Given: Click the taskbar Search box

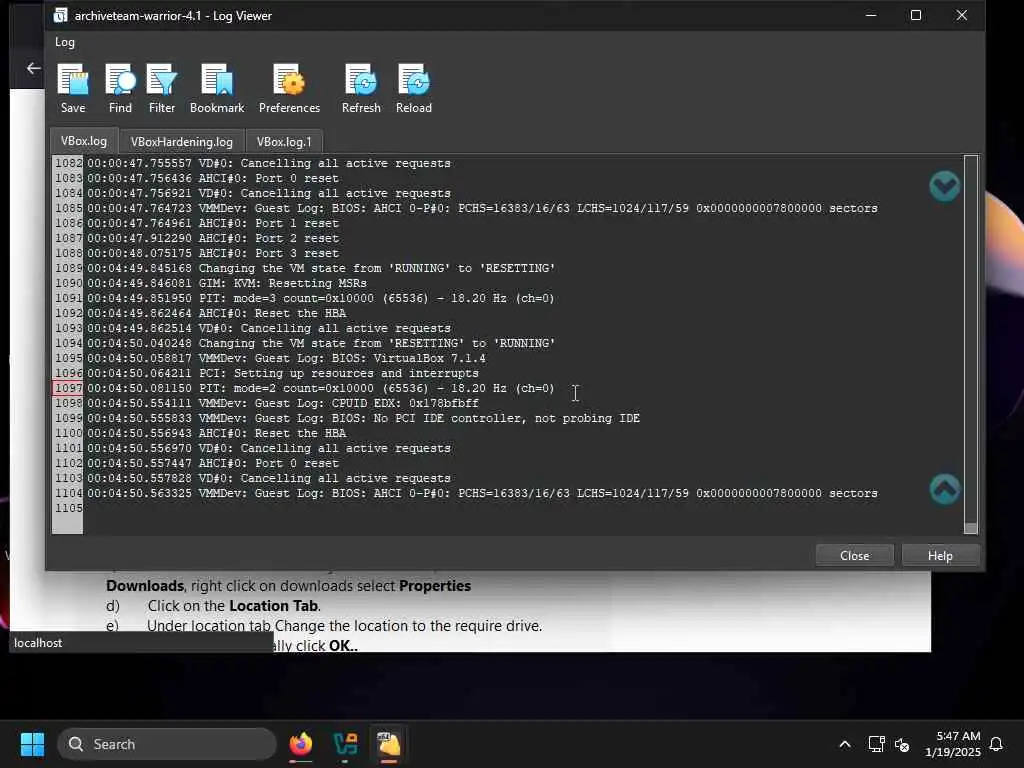Looking at the screenshot, I should pos(167,744).
